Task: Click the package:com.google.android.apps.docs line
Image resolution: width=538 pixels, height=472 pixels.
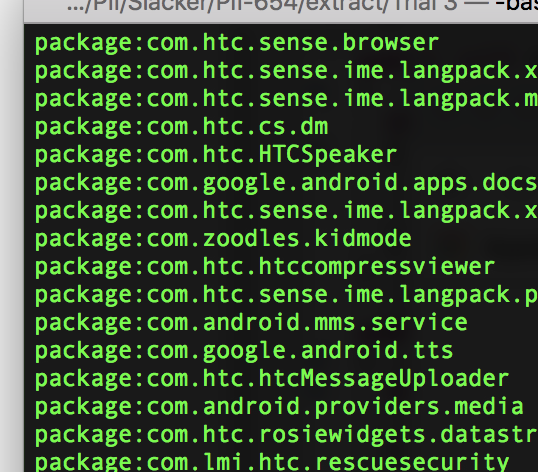Action: [286, 184]
